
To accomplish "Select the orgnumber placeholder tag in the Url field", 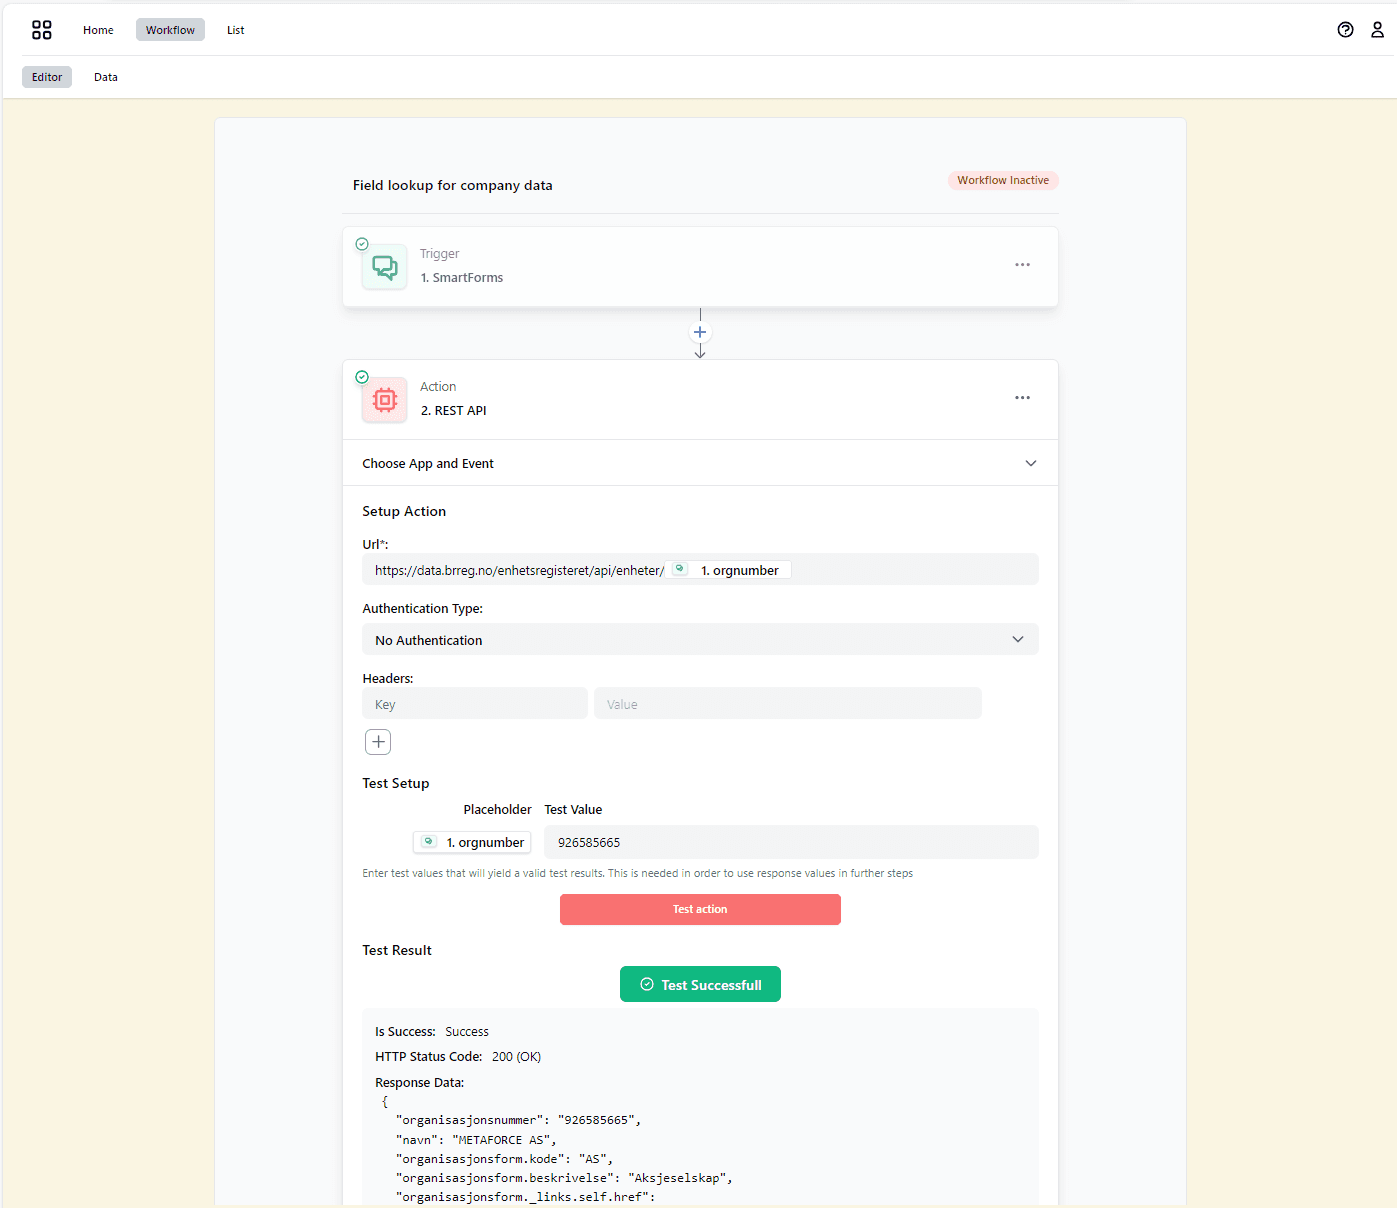I will [x=730, y=569].
